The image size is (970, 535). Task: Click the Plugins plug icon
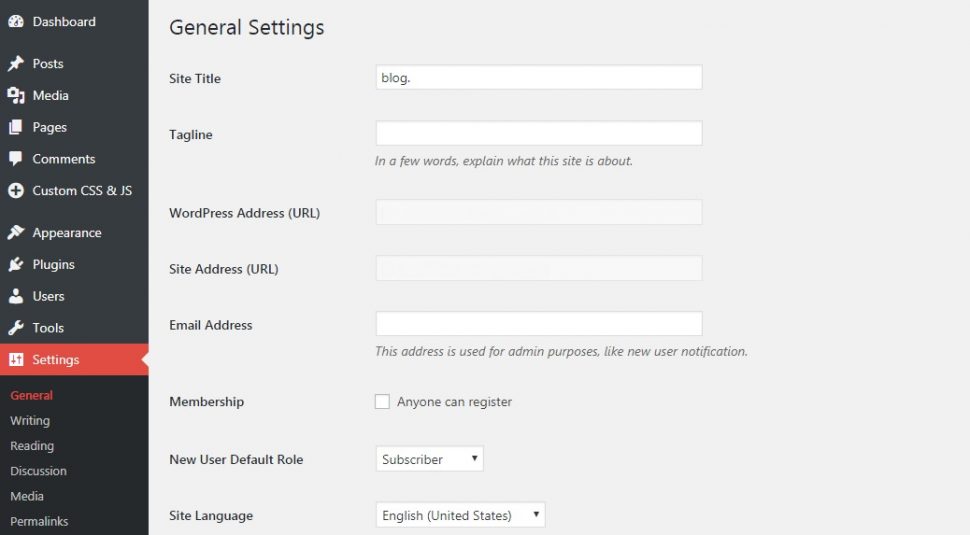(x=15, y=264)
